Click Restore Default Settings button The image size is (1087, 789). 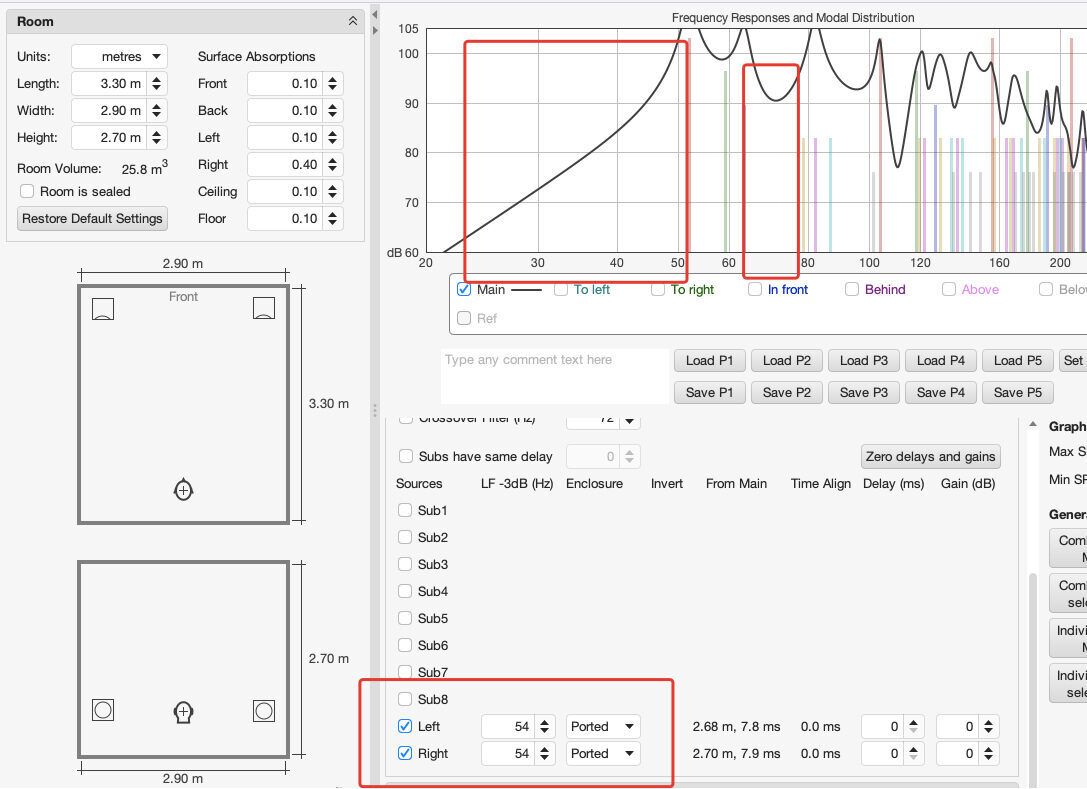(92, 219)
